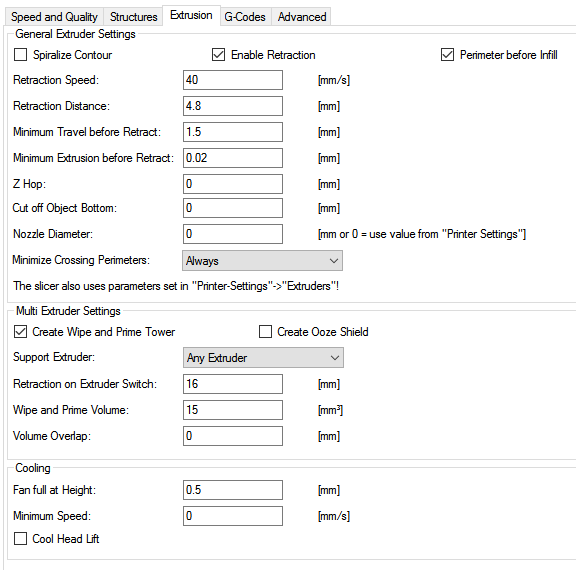
Task: Click the General Extruder Settings group title
Action: click(x=75, y=34)
